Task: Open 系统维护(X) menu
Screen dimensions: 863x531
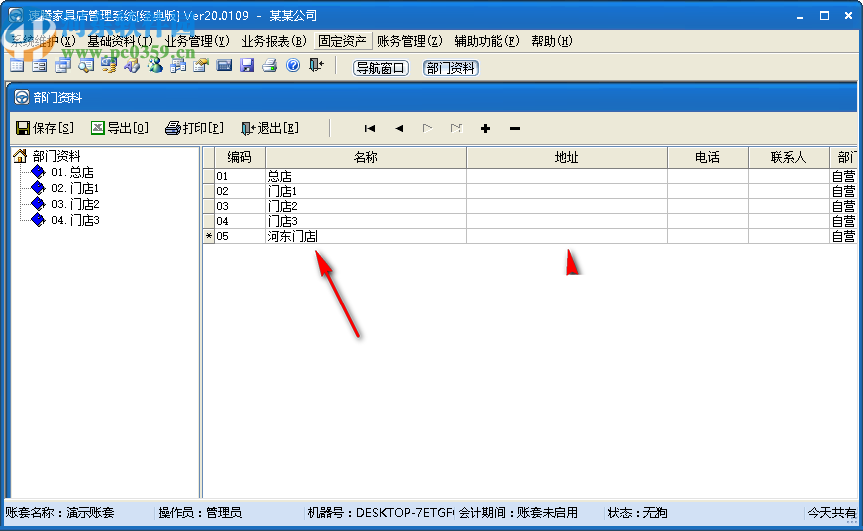Action: point(43,41)
